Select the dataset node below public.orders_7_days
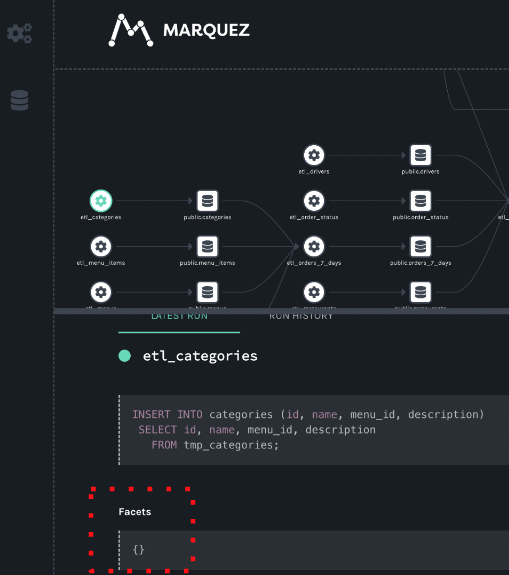Screen dimensions: 509x575 (x=420, y=292)
